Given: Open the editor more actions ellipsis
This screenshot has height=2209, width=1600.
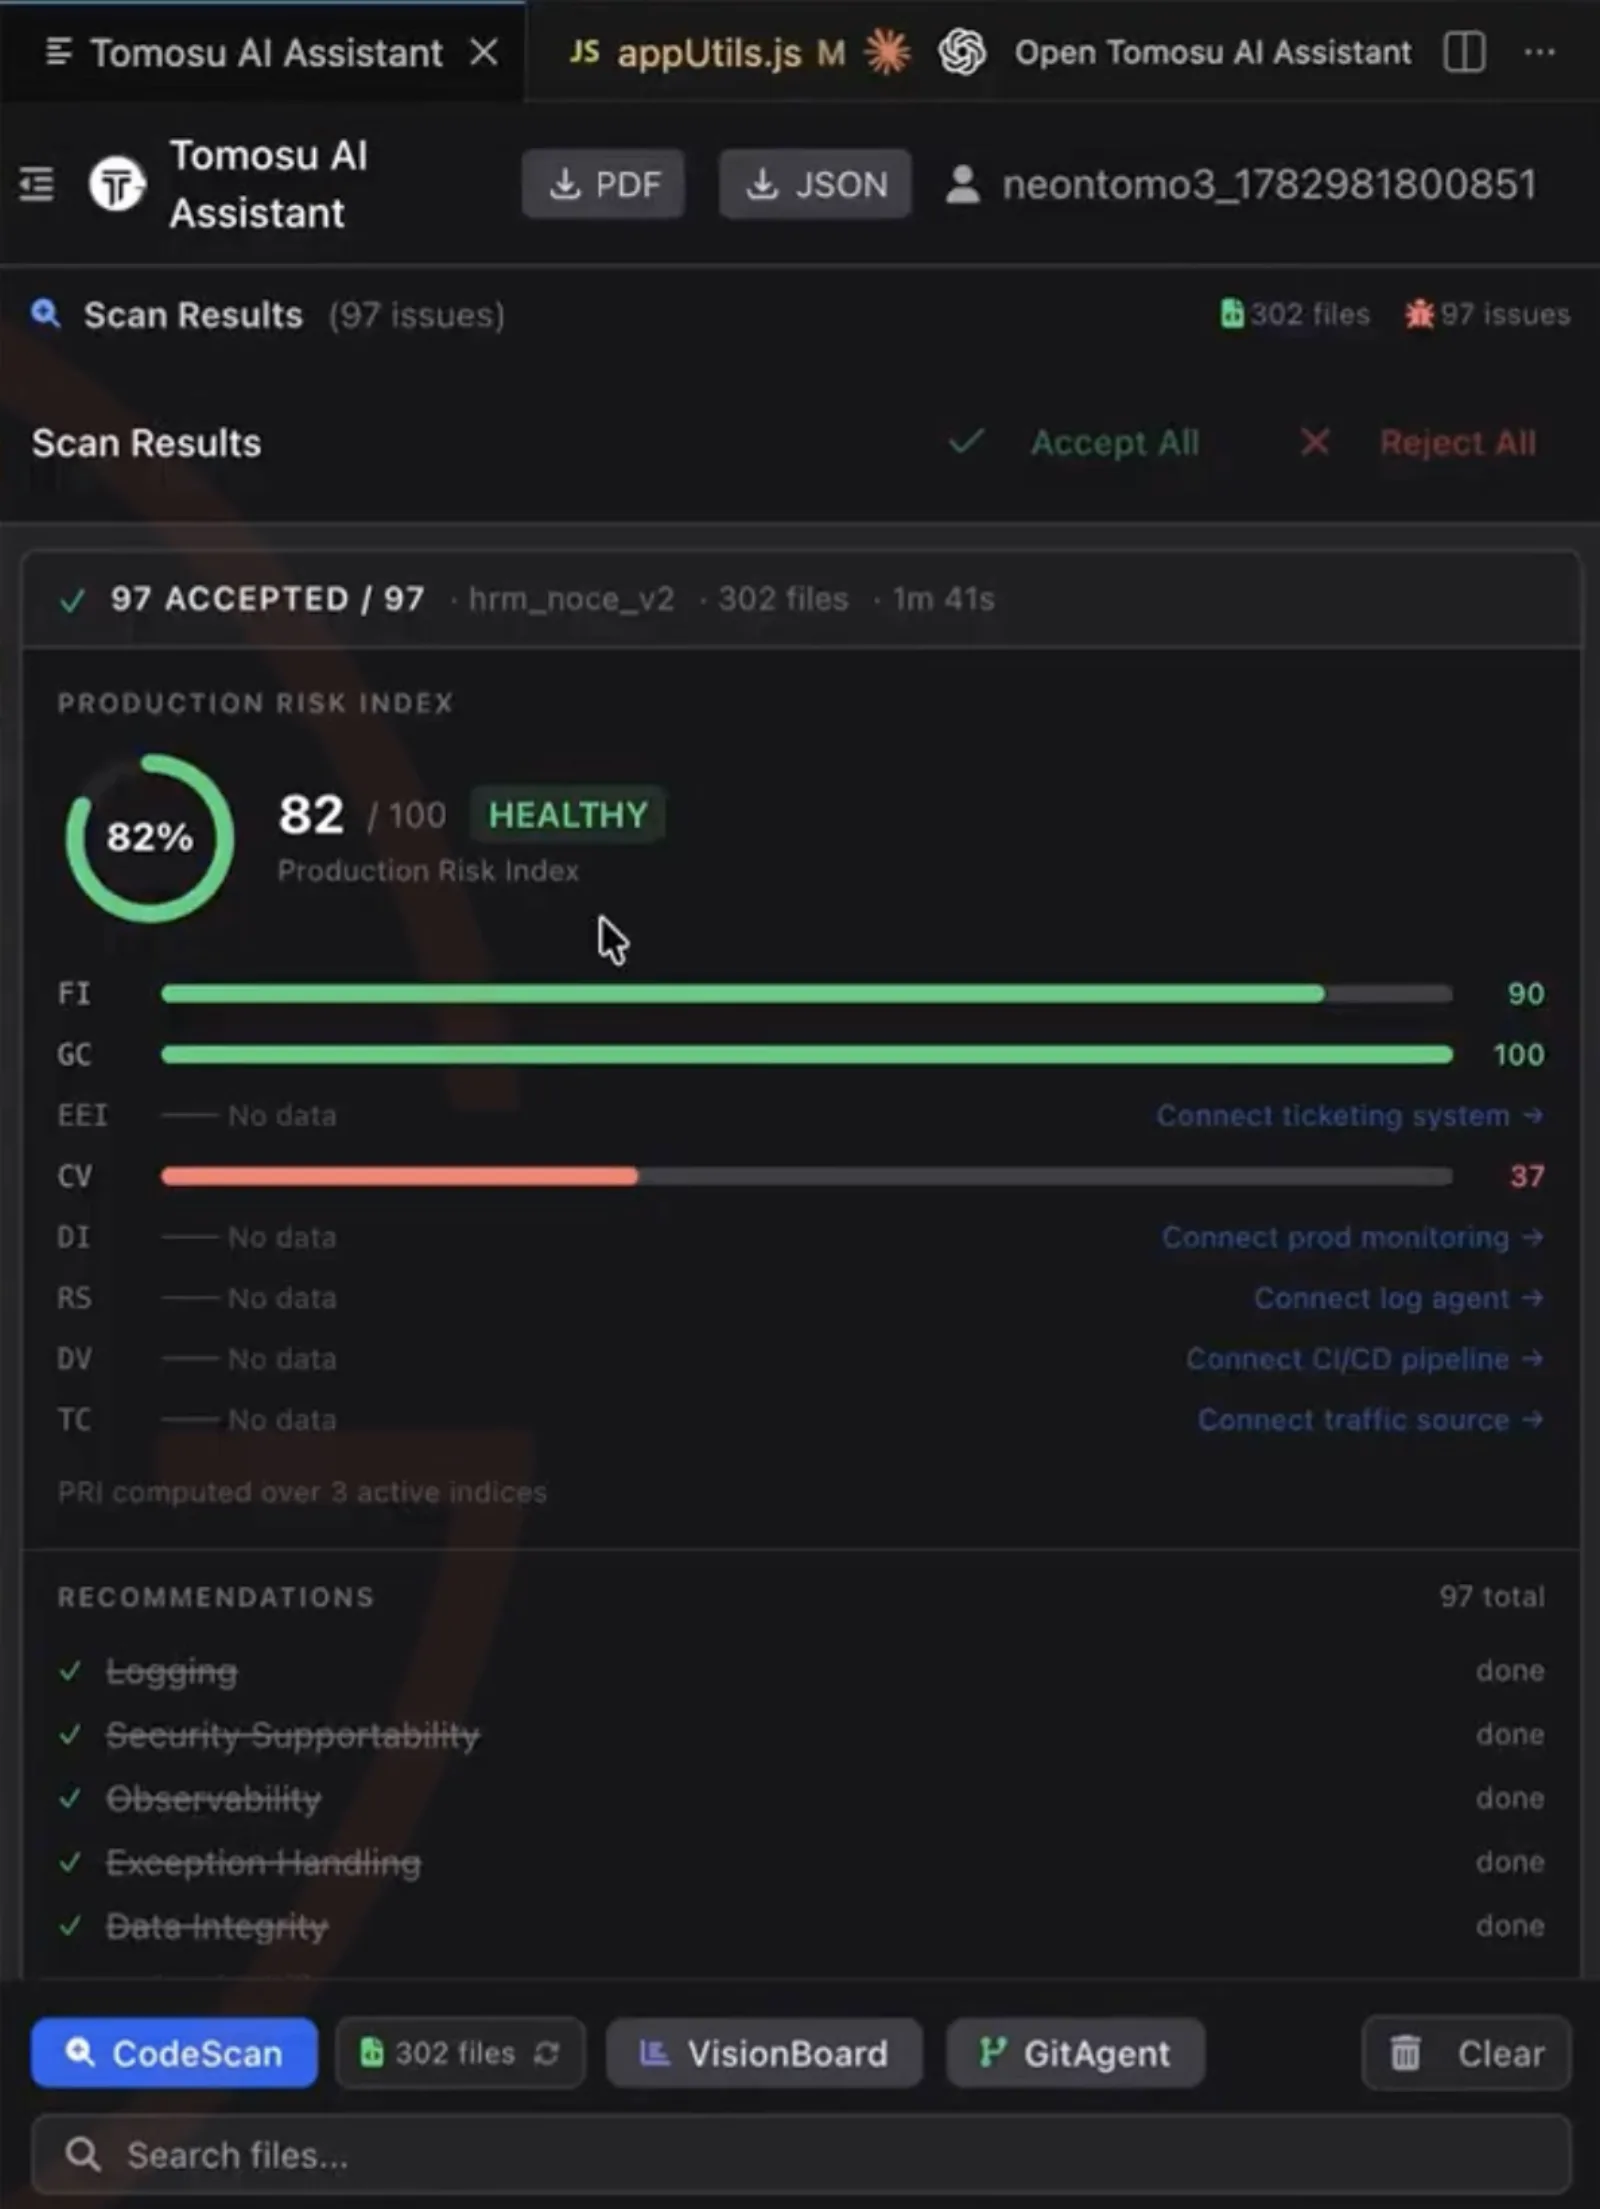Looking at the screenshot, I should click(1539, 52).
